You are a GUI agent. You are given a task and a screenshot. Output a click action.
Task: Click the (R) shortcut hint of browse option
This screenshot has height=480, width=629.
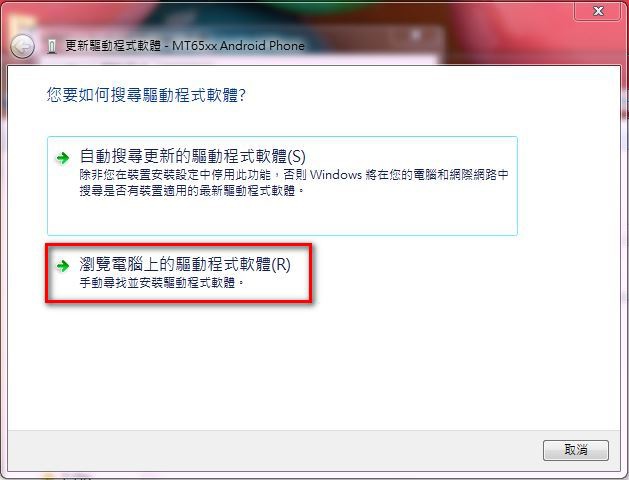[x=281, y=265]
